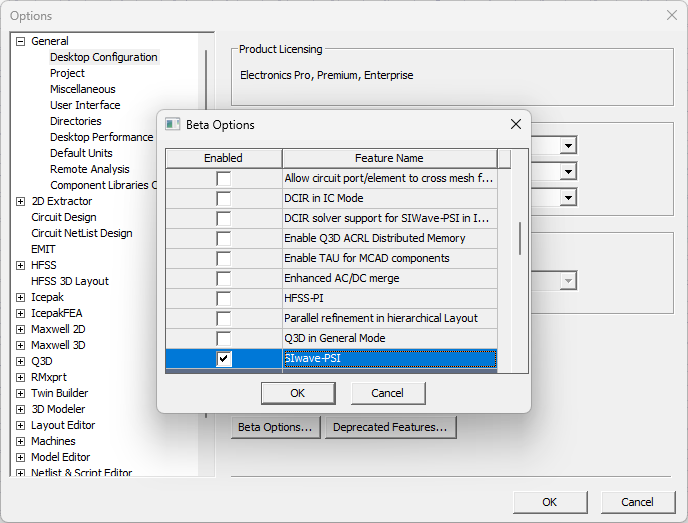This screenshot has height=523, width=688.
Task: Expand the 3D Modeler node
Action: click(x=20, y=409)
